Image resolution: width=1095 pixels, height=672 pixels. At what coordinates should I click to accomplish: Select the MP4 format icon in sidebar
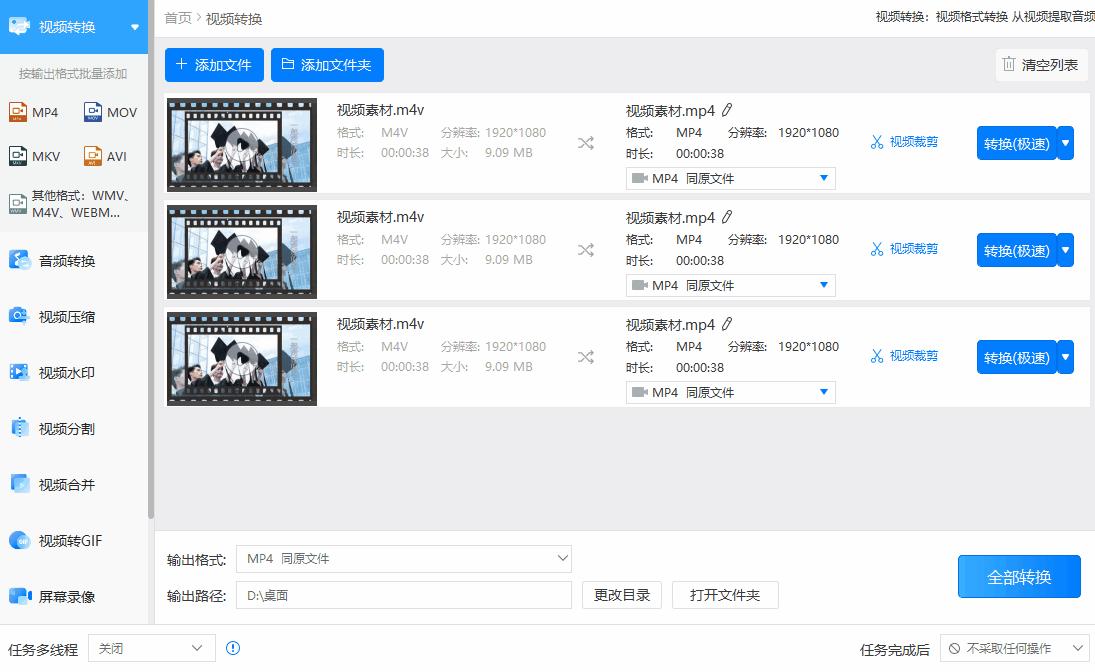(x=18, y=112)
